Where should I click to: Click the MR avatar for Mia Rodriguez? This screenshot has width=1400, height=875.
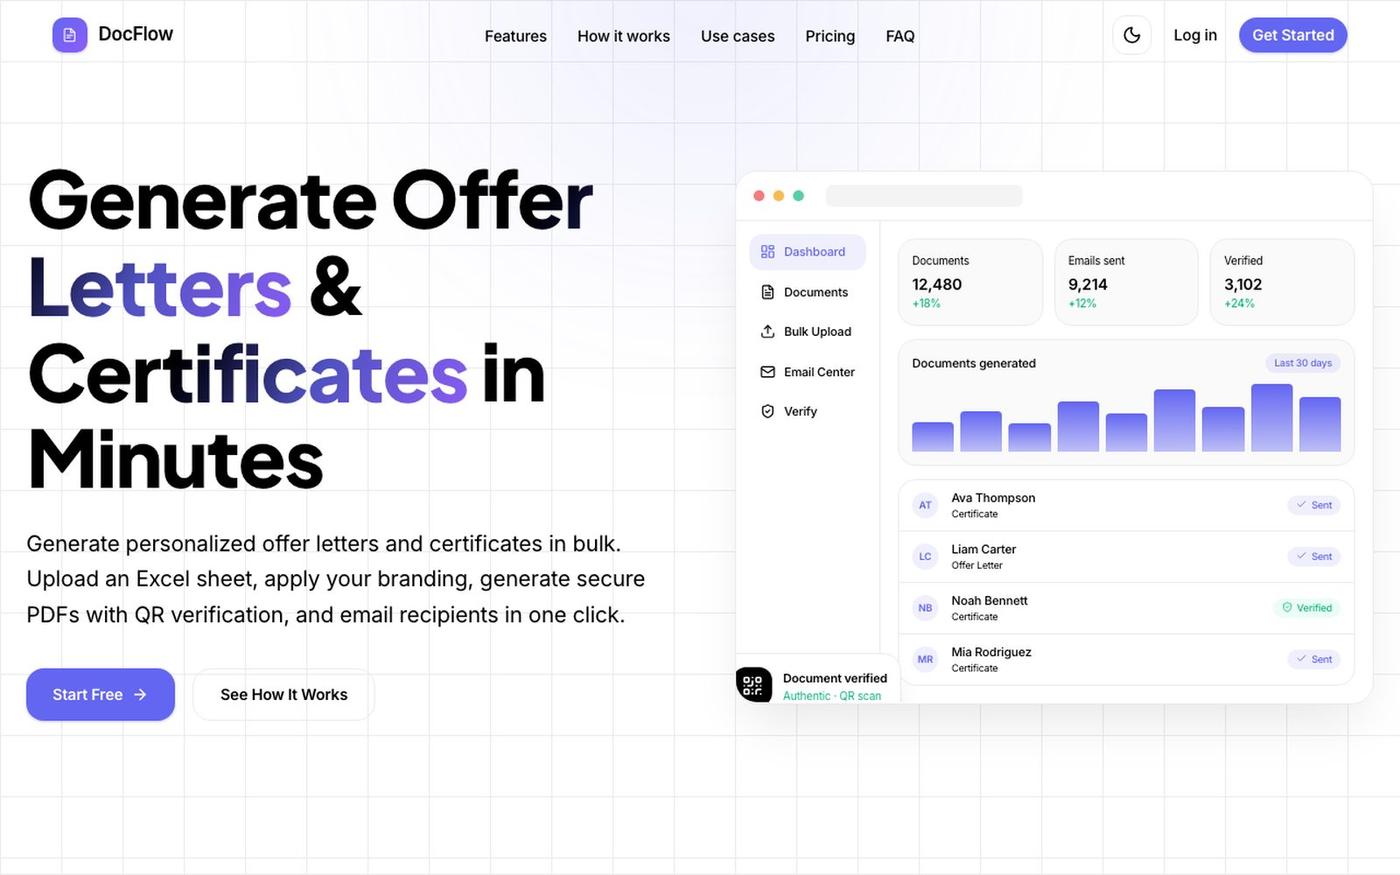pyautogui.click(x=925, y=659)
